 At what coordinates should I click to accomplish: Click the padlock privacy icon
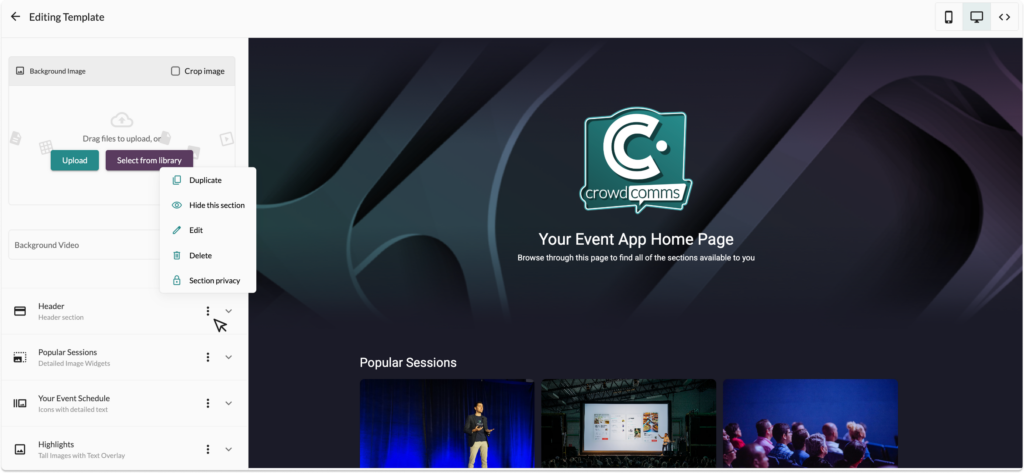[176, 280]
